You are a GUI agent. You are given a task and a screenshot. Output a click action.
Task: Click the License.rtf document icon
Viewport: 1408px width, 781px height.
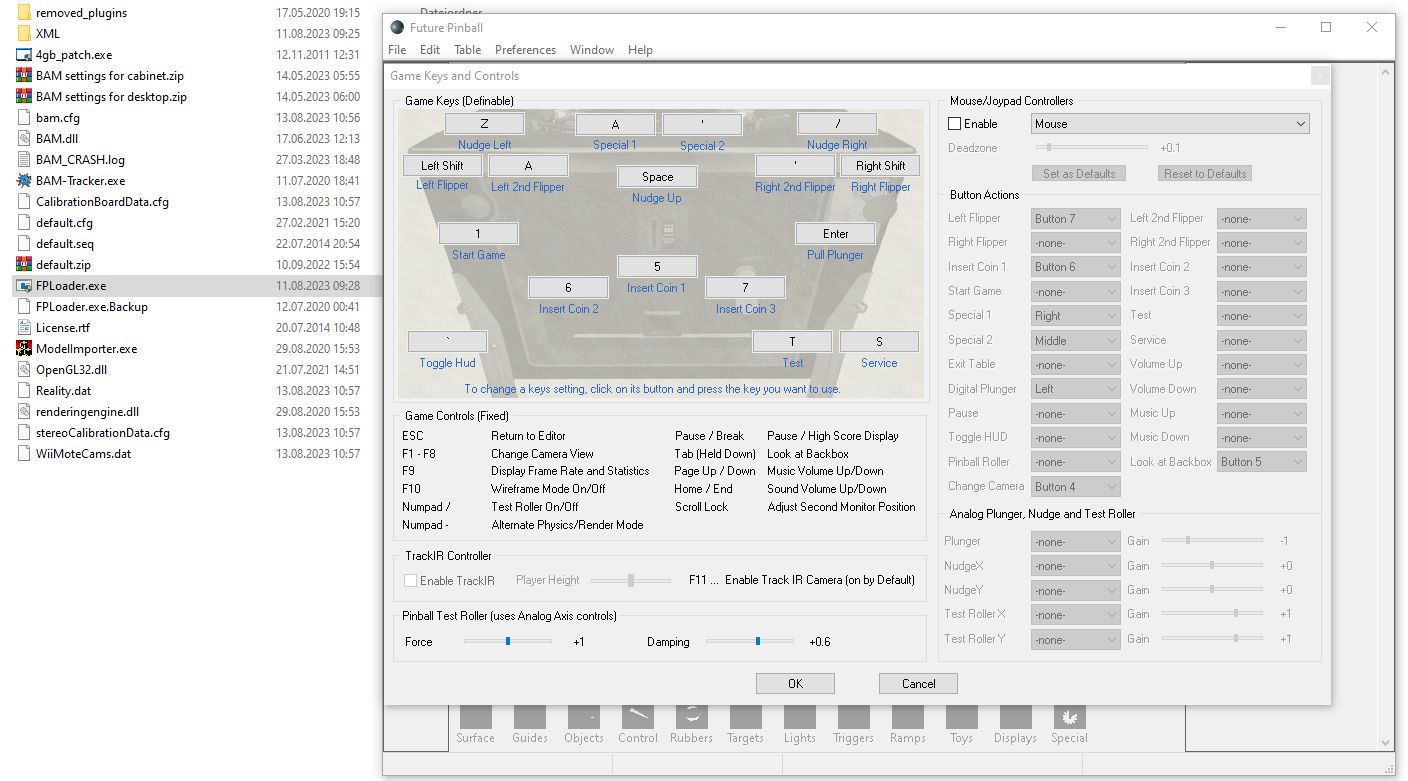[x=25, y=328]
